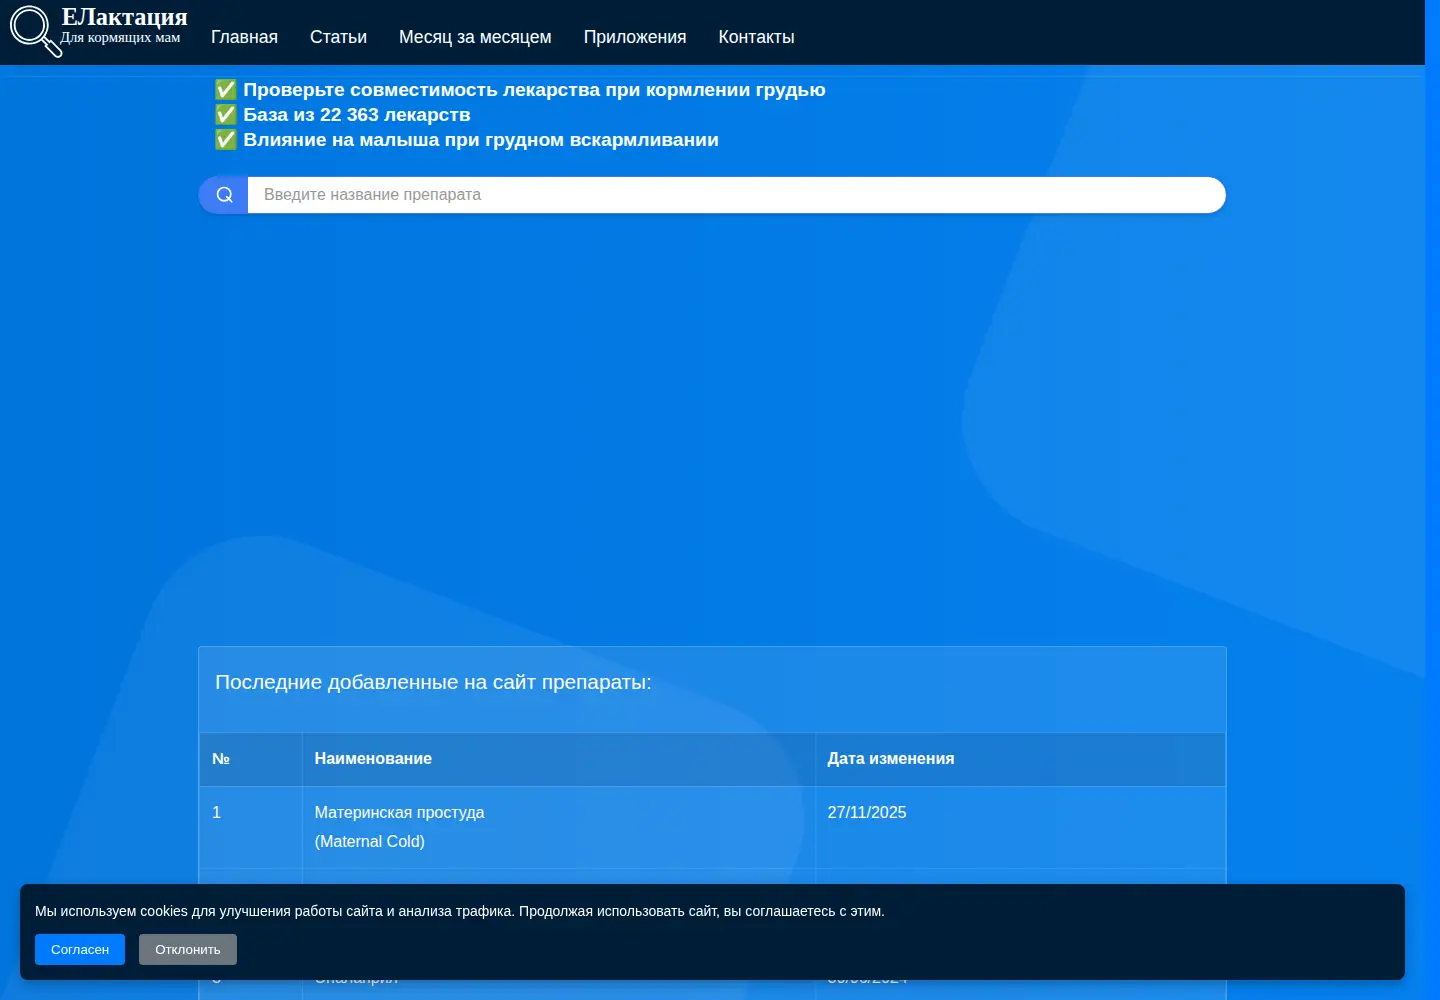The width and height of the screenshot is (1440, 1000).
Task: Open the Статьи menu item
Action: 338,37
